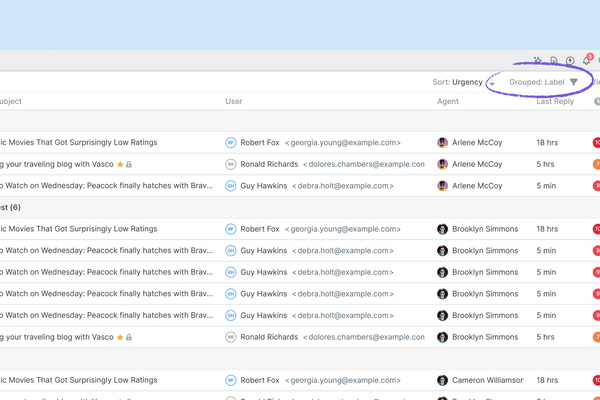Click agent name Cameron Williamson

[488, 380]
